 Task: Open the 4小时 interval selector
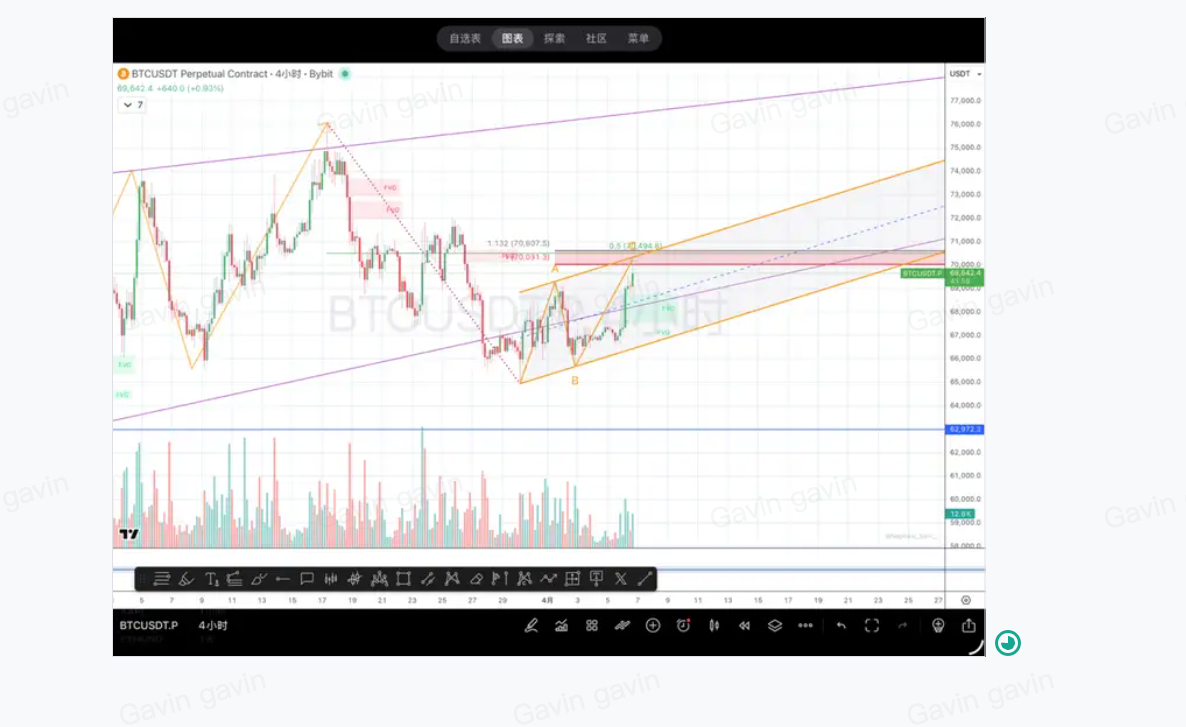(x=213, y=626)
